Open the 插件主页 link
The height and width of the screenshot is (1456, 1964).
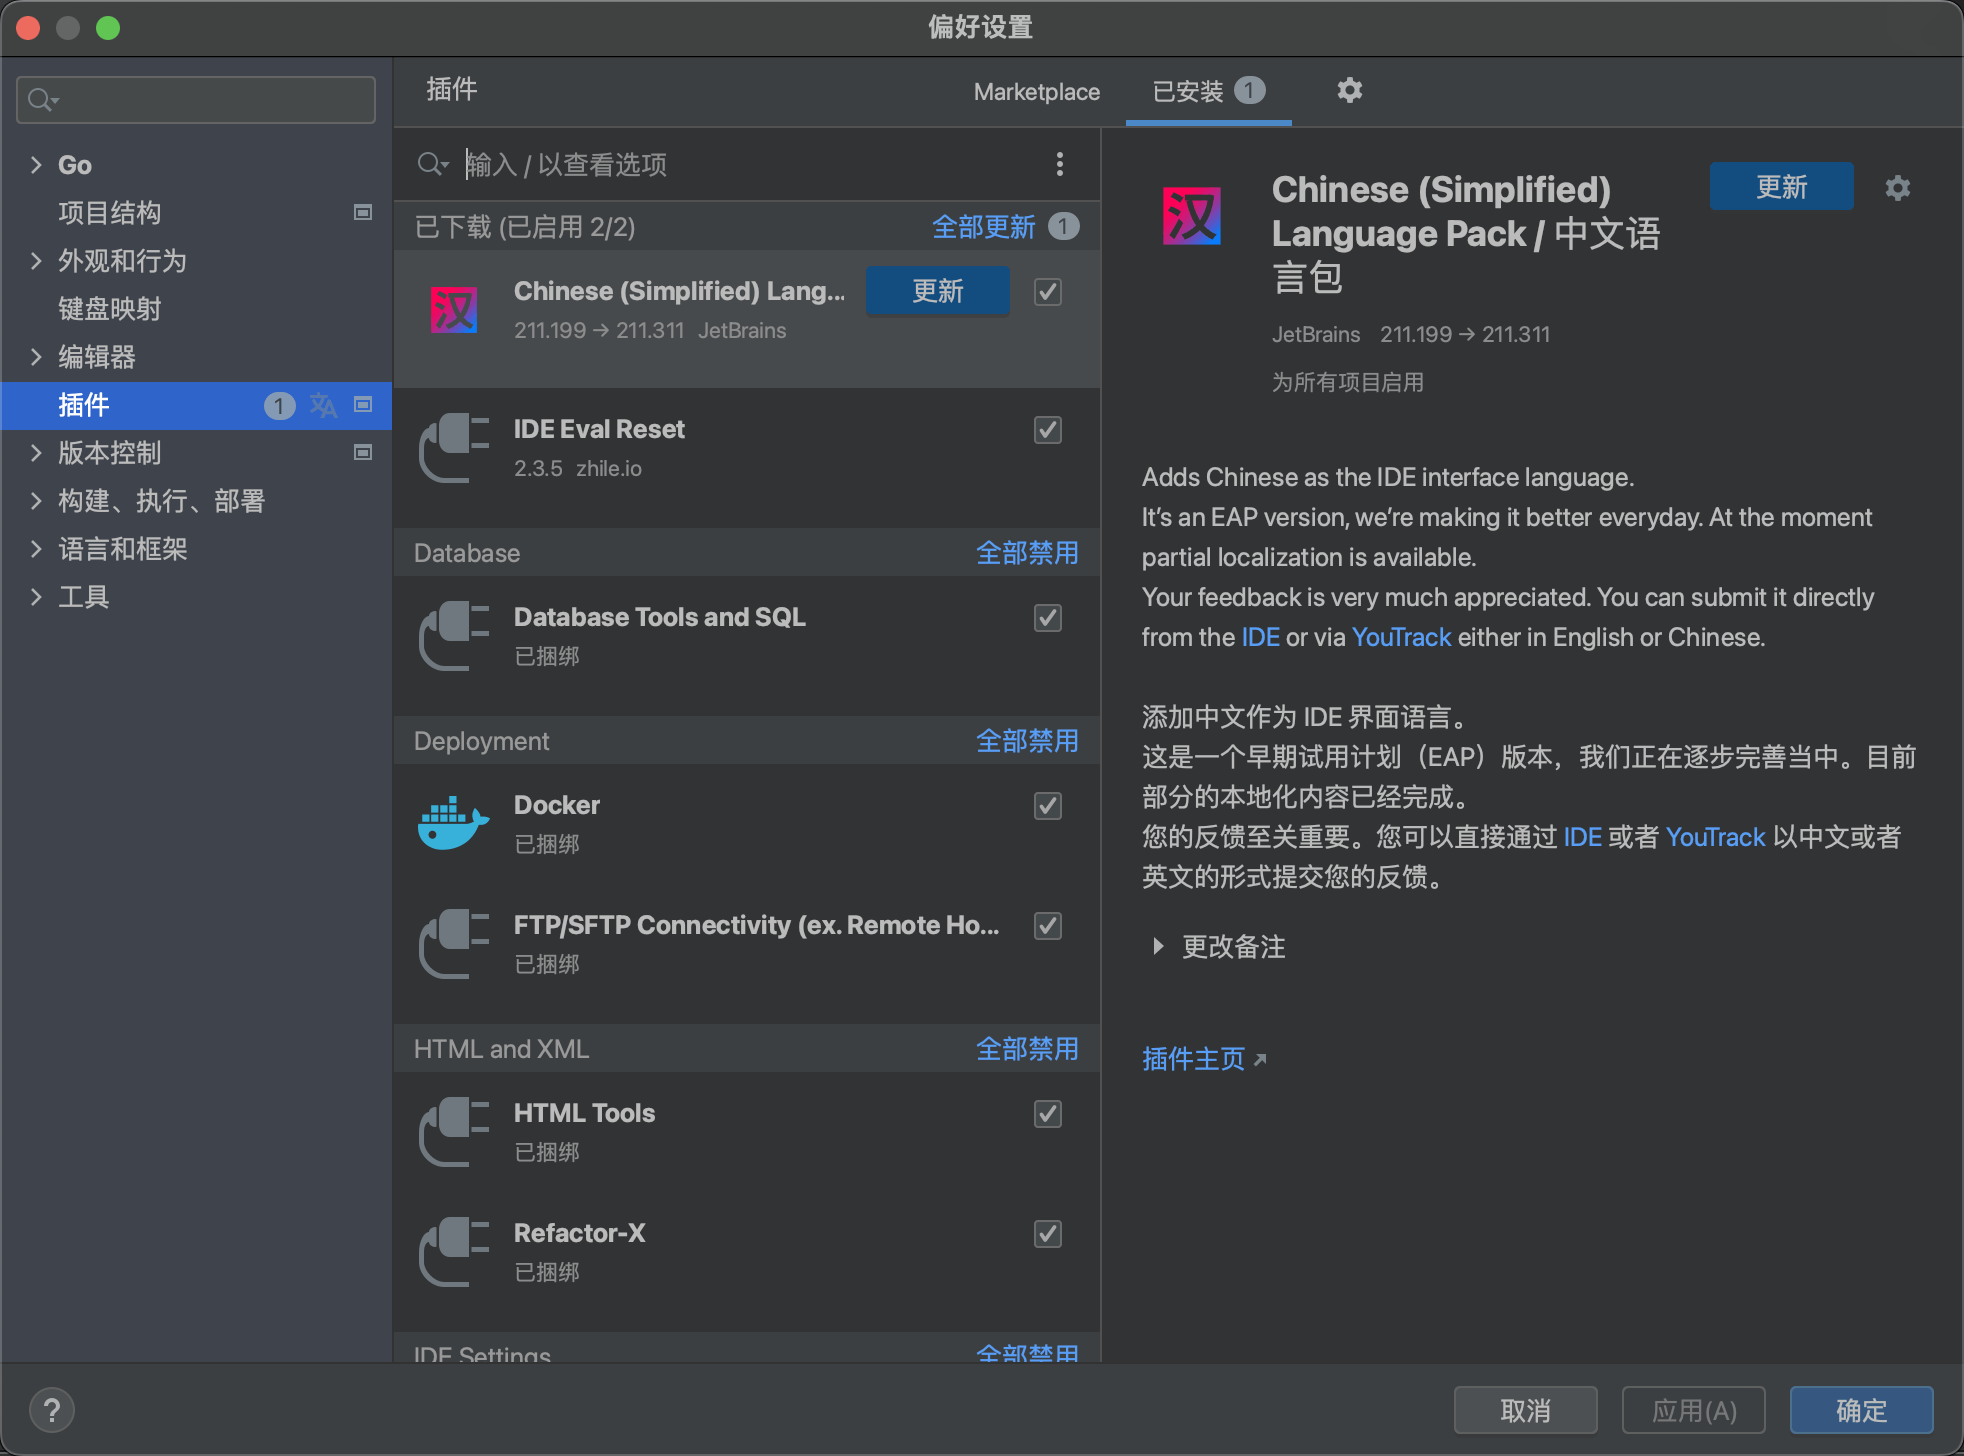[x=1193, y=1059]
